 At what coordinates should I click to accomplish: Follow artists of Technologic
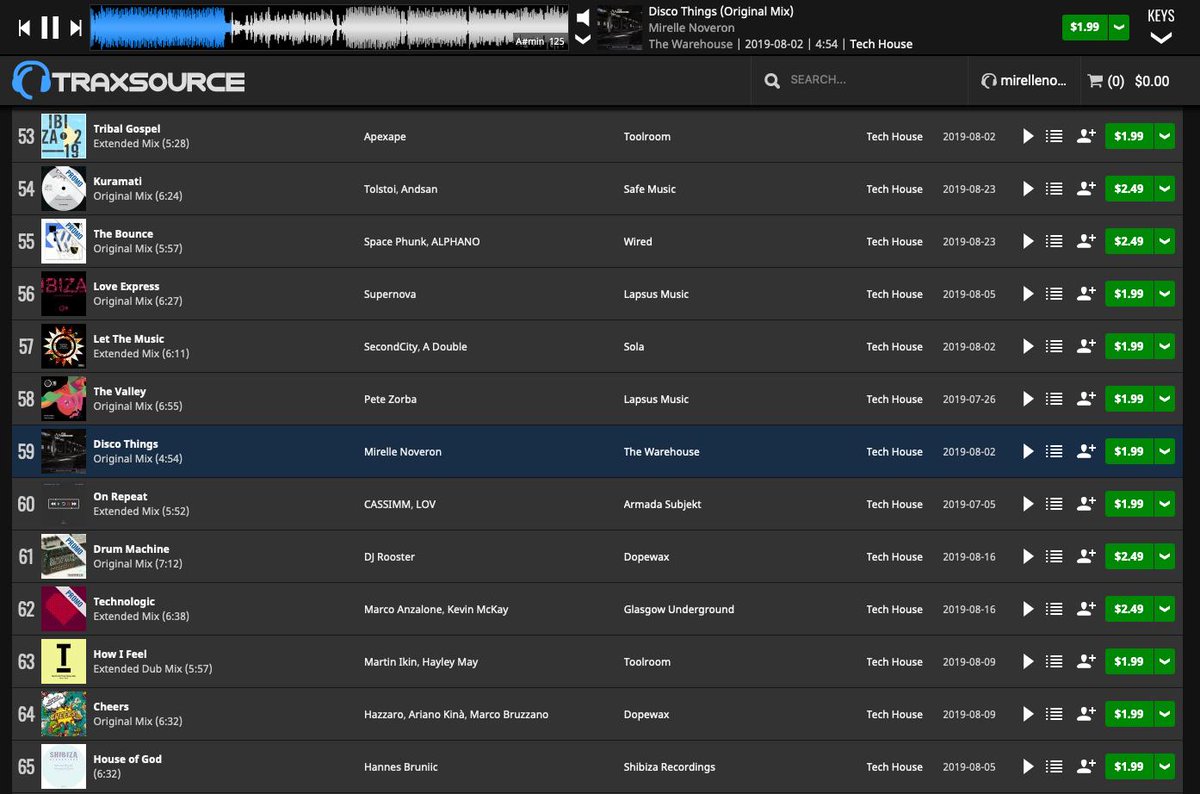1086,609
